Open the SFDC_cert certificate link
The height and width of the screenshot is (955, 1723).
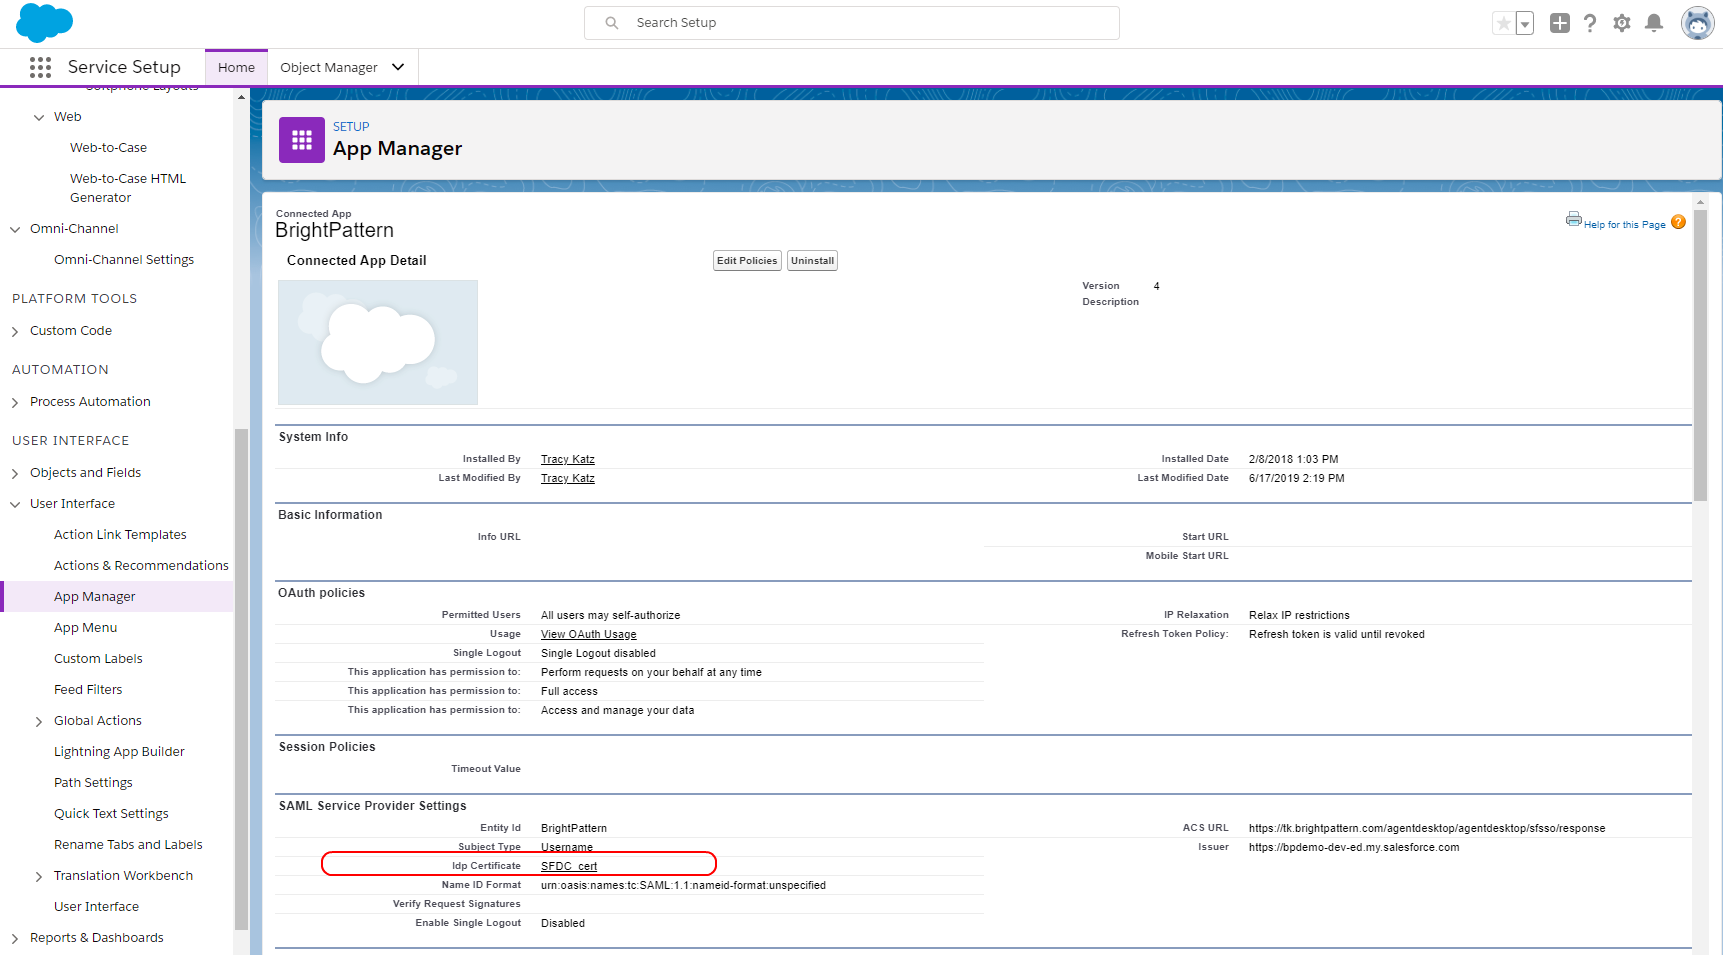pos(569,866)
